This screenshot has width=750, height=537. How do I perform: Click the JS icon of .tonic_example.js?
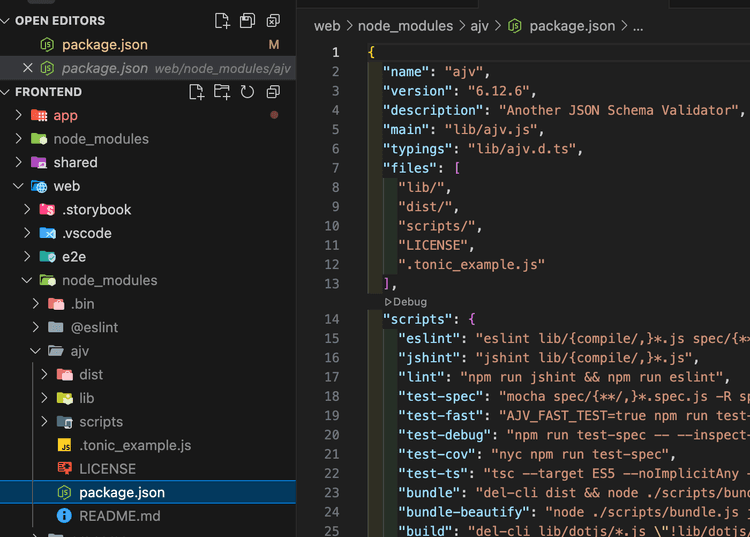pyautogui.click(x=65, y=445)
